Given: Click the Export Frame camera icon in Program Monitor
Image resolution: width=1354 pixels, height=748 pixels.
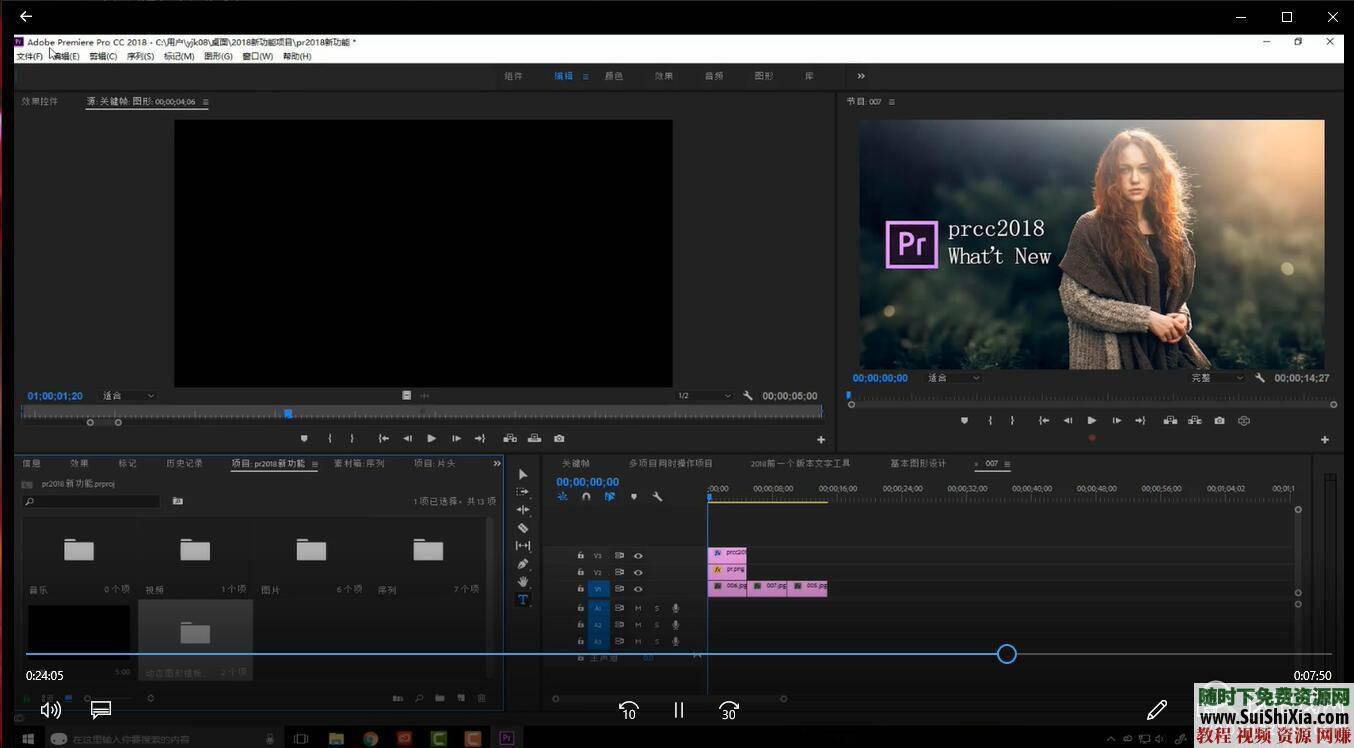Looking at the screenshot, I should click(x=1219, y=420).
